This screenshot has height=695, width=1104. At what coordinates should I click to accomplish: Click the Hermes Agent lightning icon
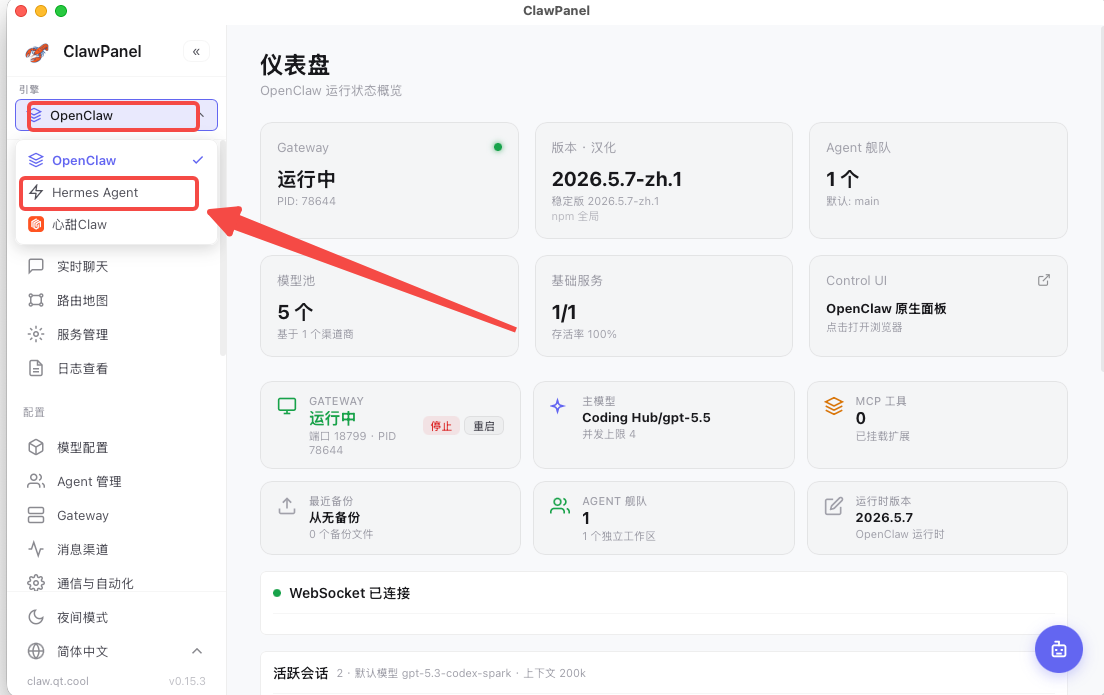(x=36, y=192)
